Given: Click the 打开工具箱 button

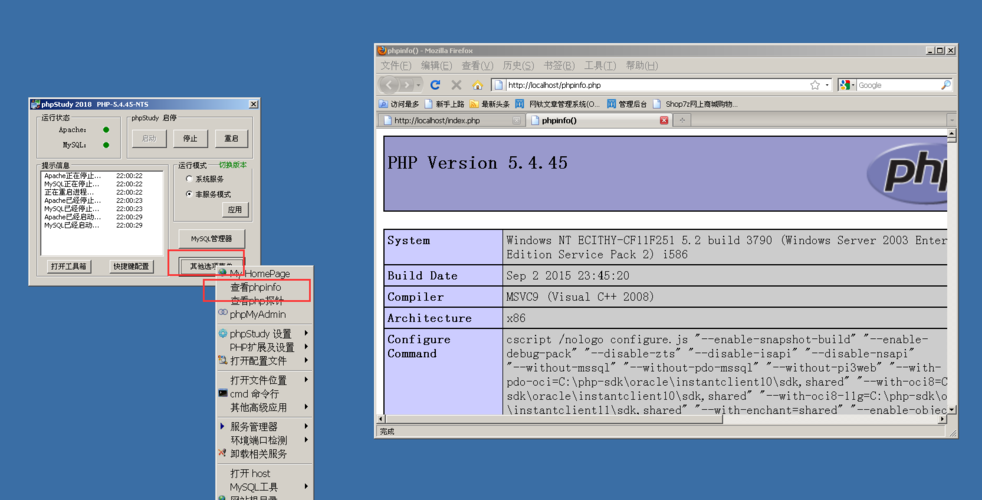Looking at the screenshot, I should pos(69,266).
